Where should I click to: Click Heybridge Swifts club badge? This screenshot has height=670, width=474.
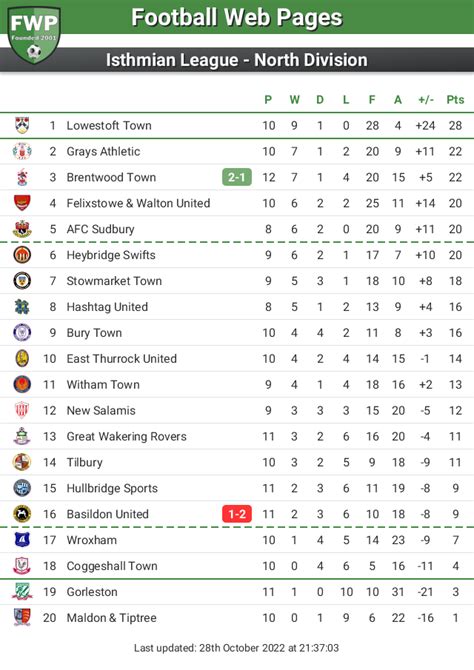(x=22, y=255)
